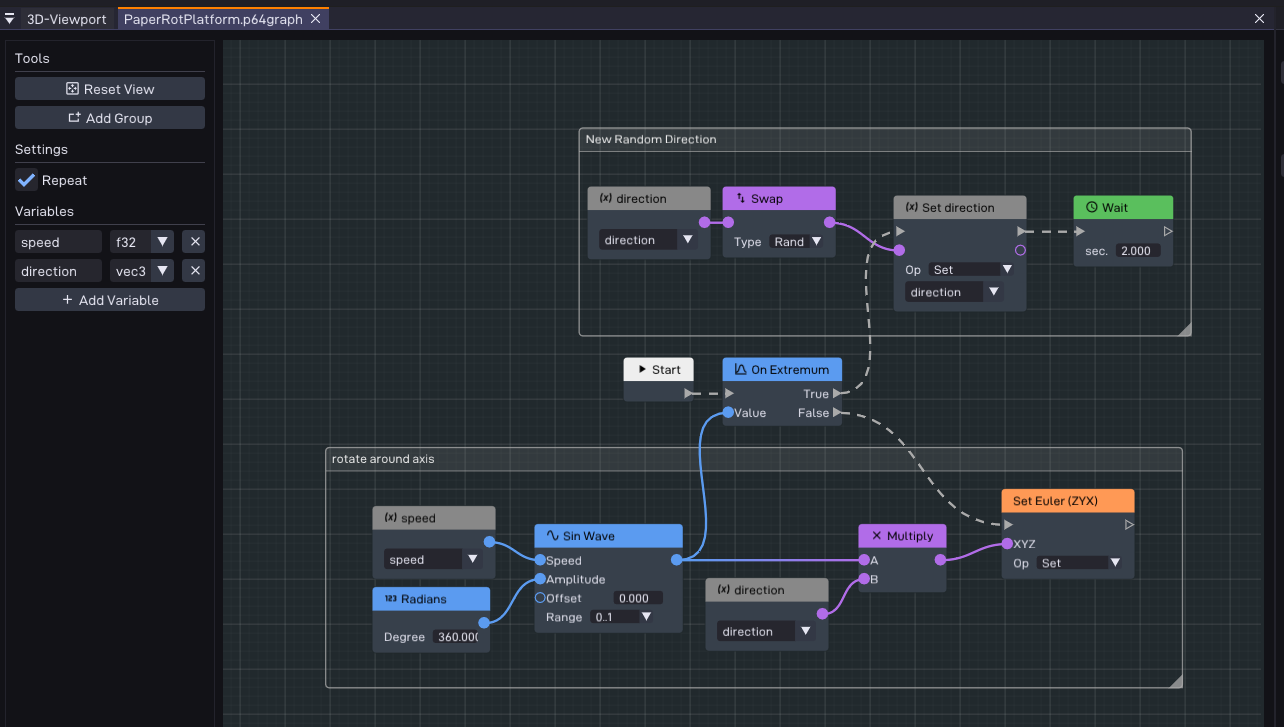Click the Set direction empty output port
Image resolution: width=1284 pixels, height=727 pixels.
1020,250
